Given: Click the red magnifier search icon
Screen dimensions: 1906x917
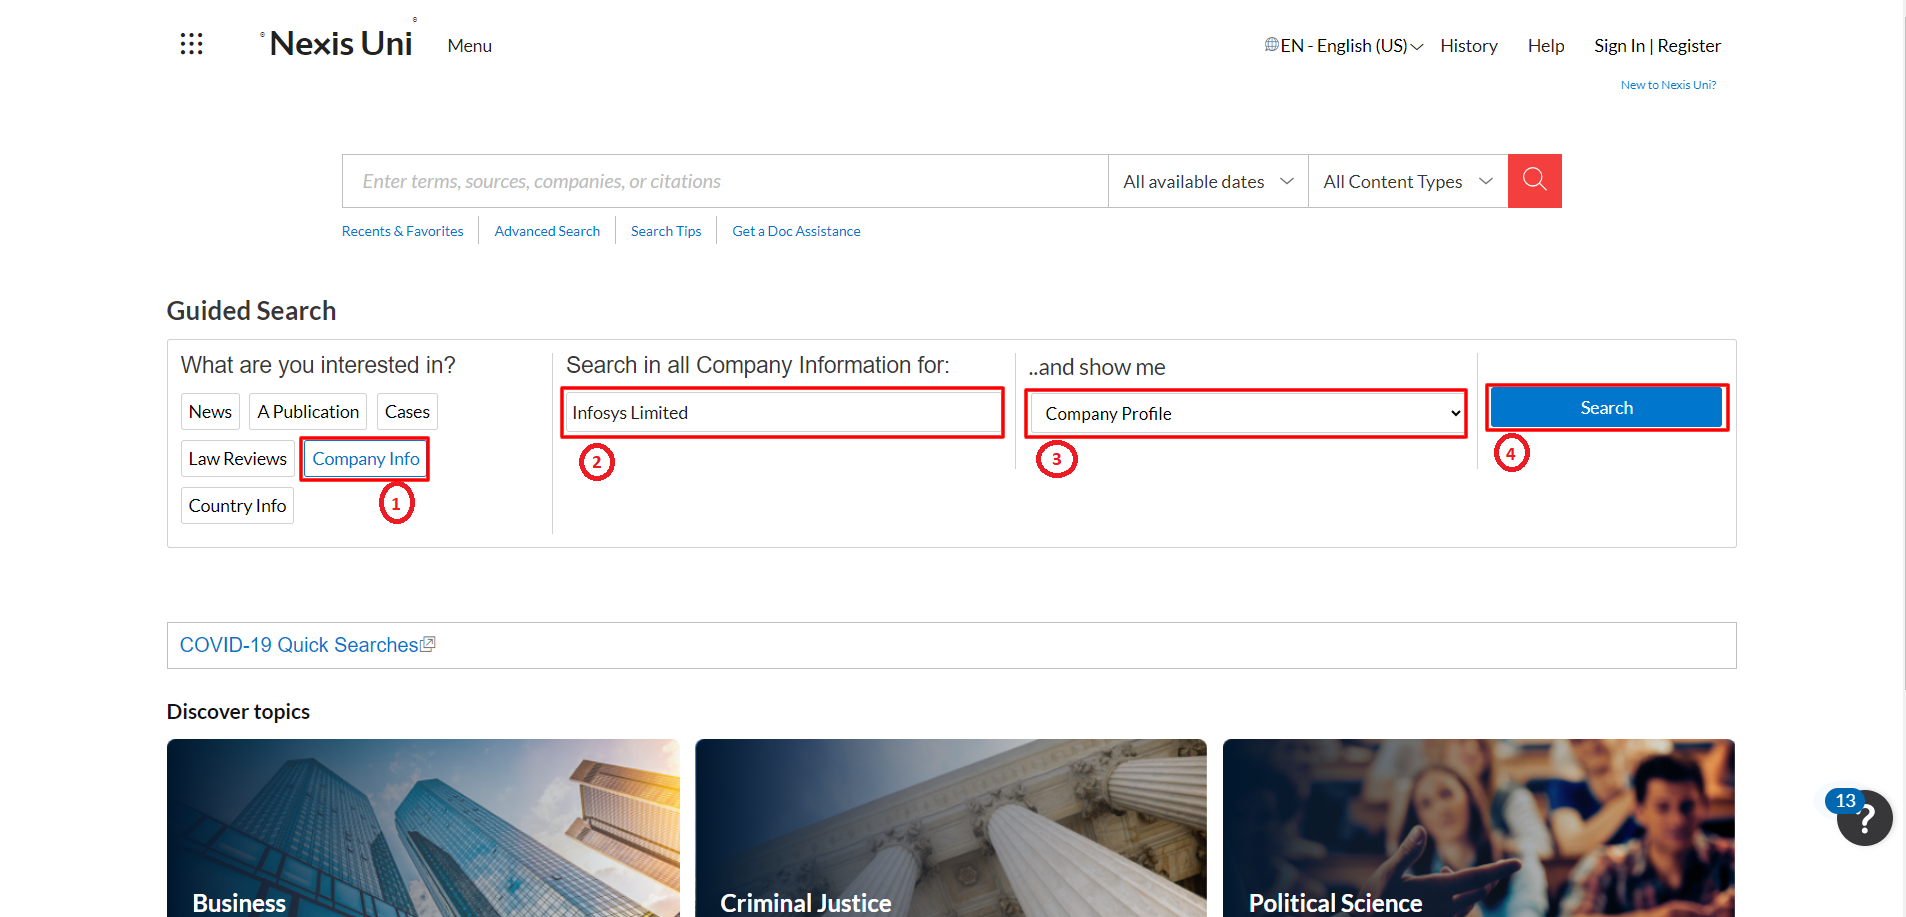Looking at the screenshot, I should [x=1534, y=181].
